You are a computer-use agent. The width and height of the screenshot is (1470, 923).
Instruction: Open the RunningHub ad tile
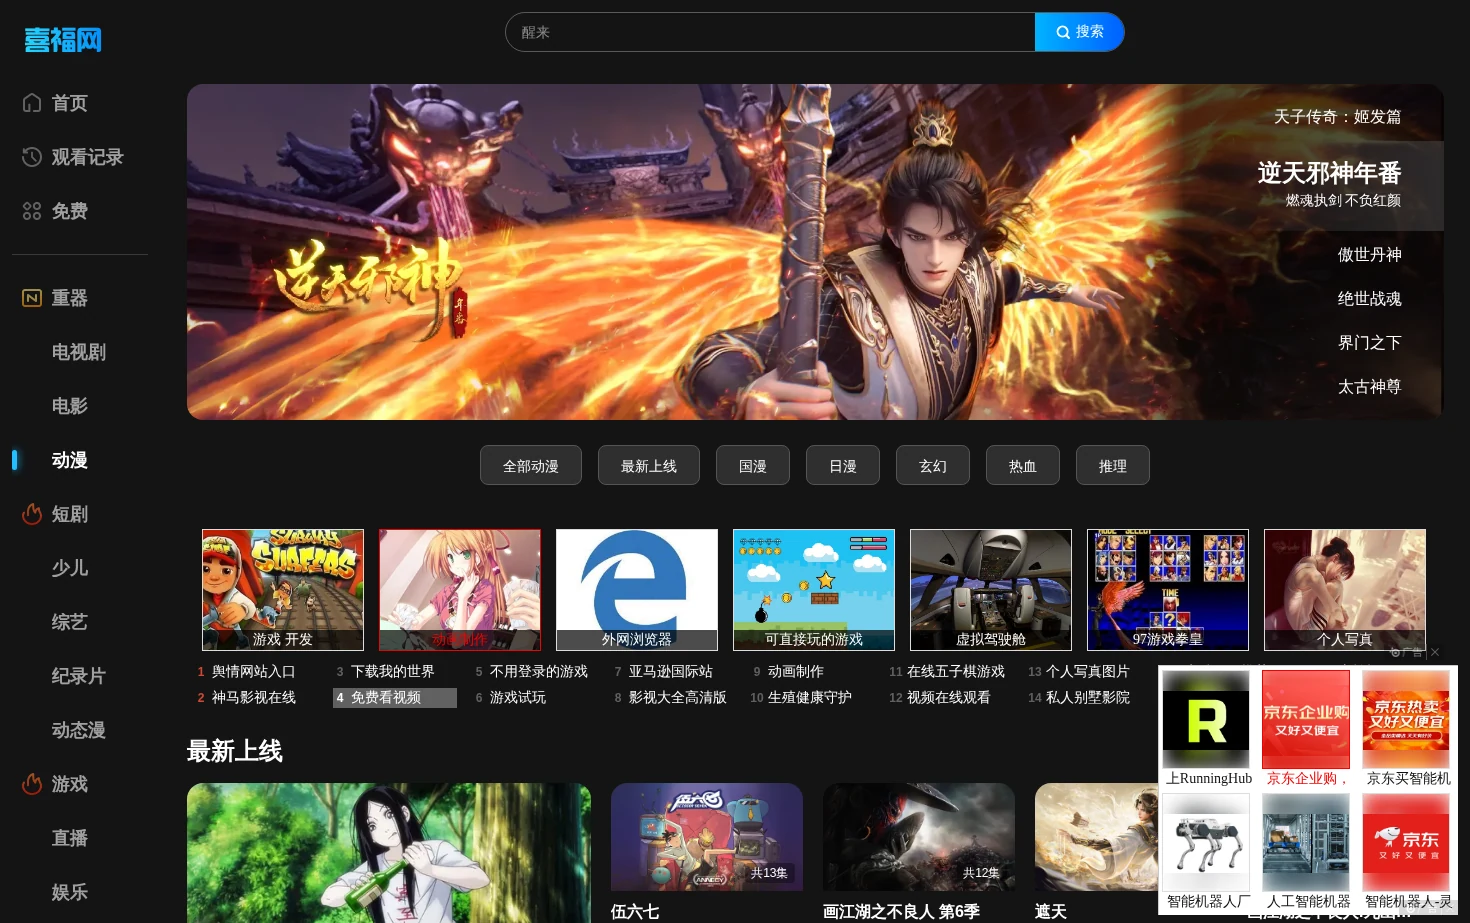[1207, 729]
